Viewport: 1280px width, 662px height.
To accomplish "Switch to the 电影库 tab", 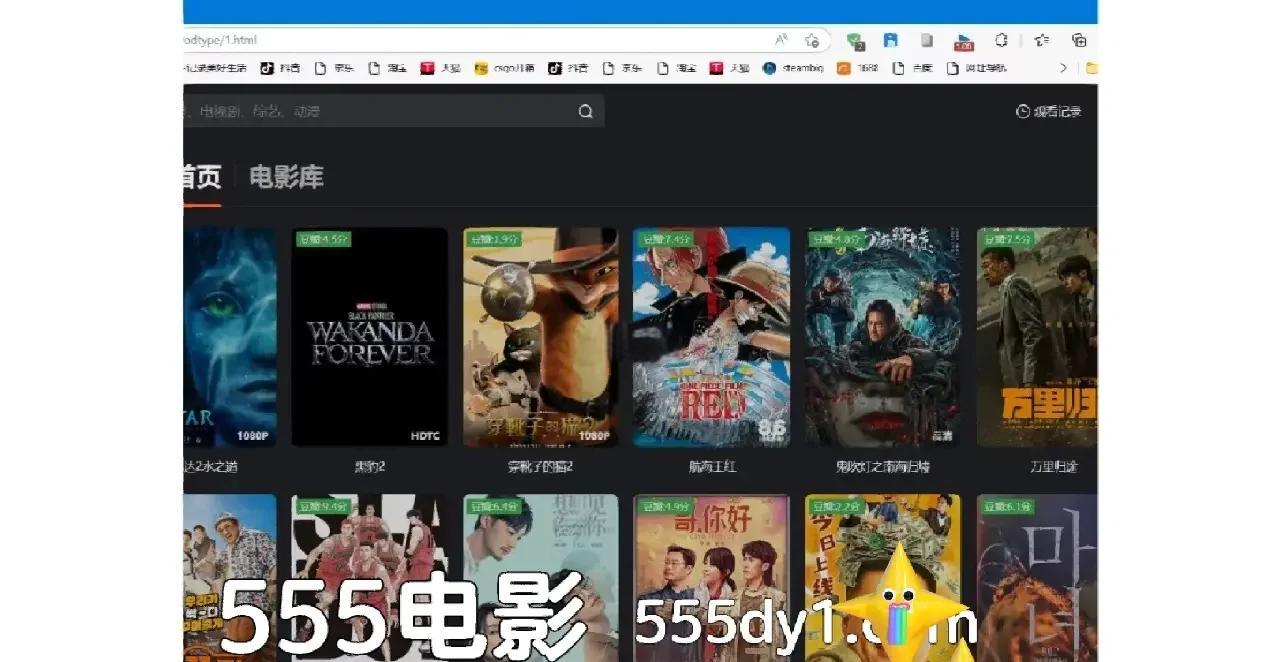I will pos(286,177).
